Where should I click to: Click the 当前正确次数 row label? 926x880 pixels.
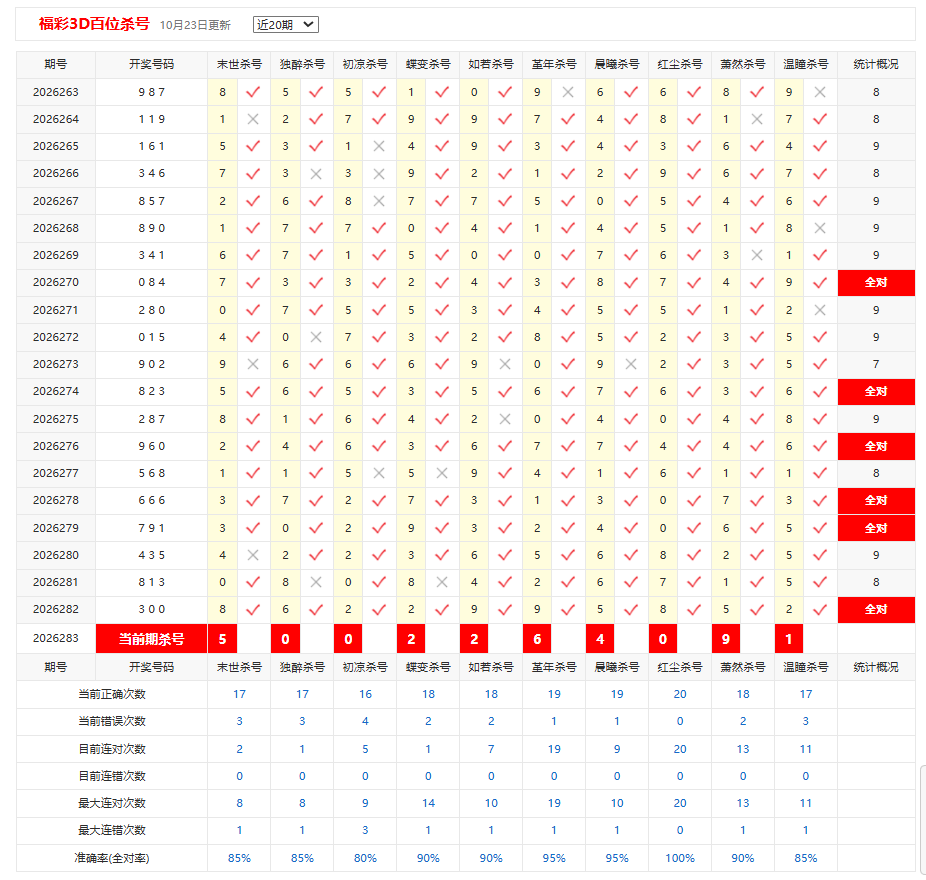click(112, 695)
